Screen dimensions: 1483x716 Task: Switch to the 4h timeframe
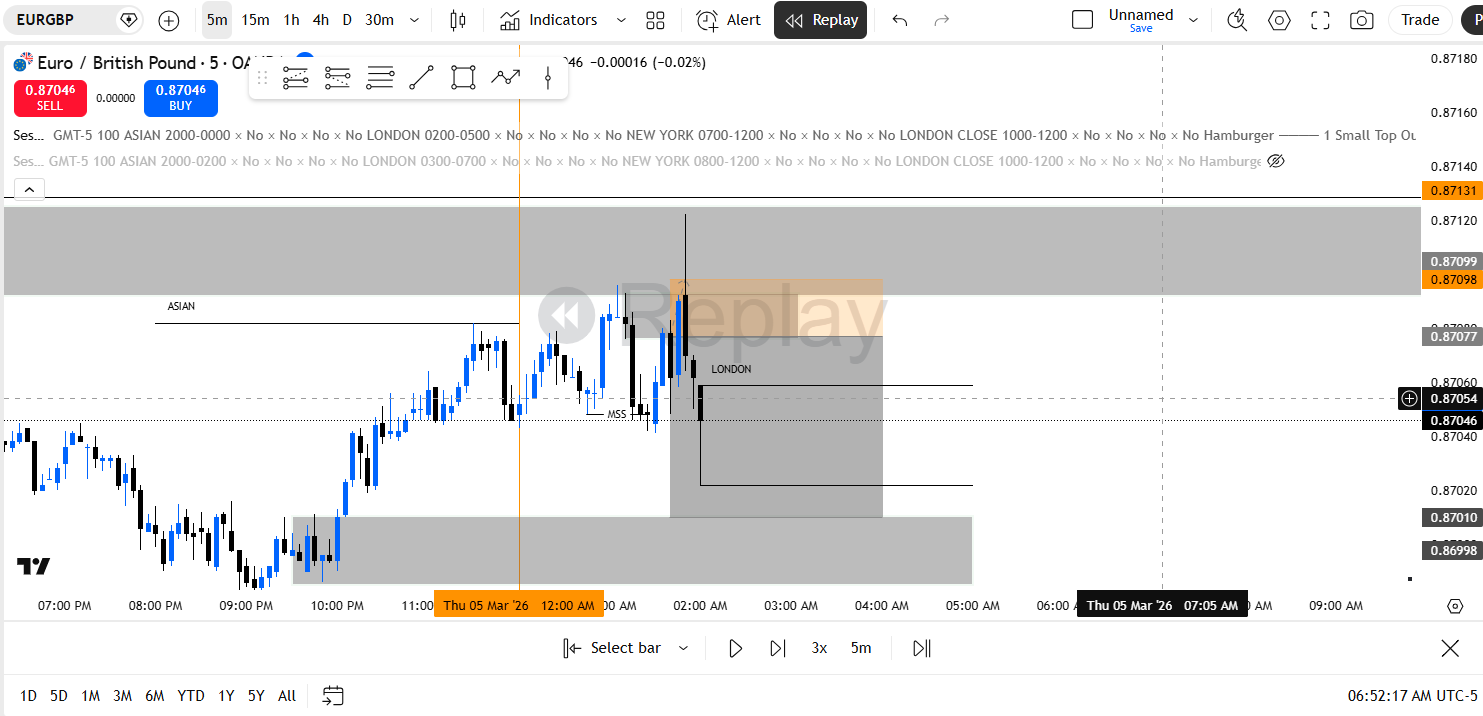pyautogui.click(x=320, y=20)
